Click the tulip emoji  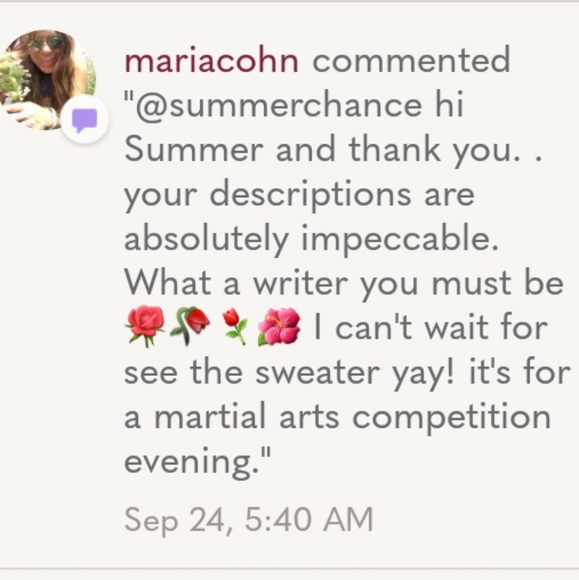235,327
